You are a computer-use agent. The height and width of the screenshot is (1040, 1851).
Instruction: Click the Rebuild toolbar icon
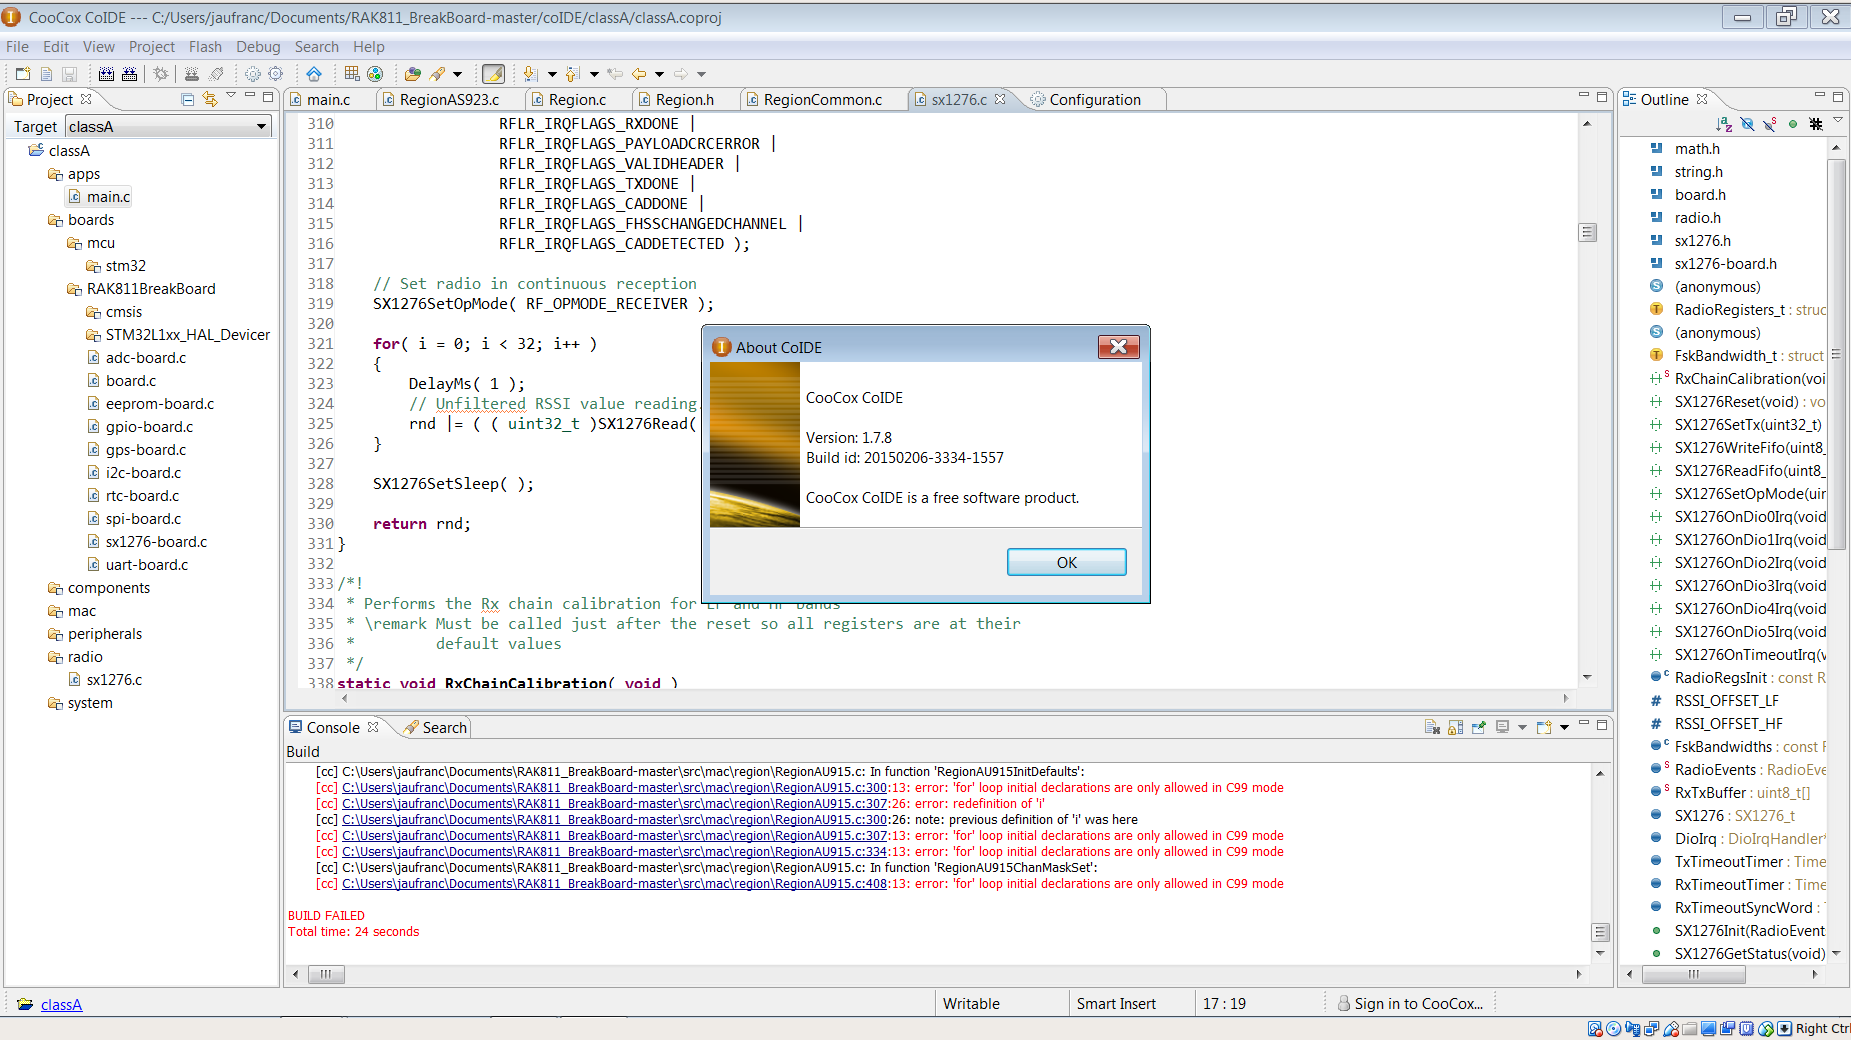point(129,74)
